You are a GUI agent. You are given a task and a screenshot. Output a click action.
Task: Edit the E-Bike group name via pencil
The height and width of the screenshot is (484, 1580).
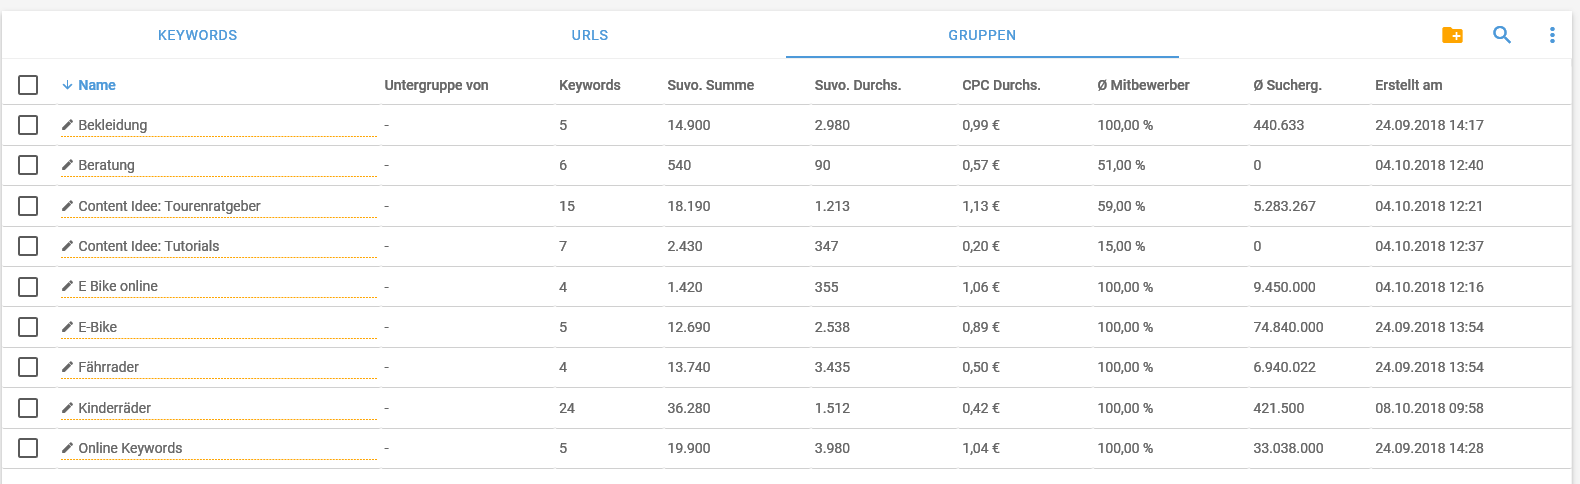click(67, 327)
